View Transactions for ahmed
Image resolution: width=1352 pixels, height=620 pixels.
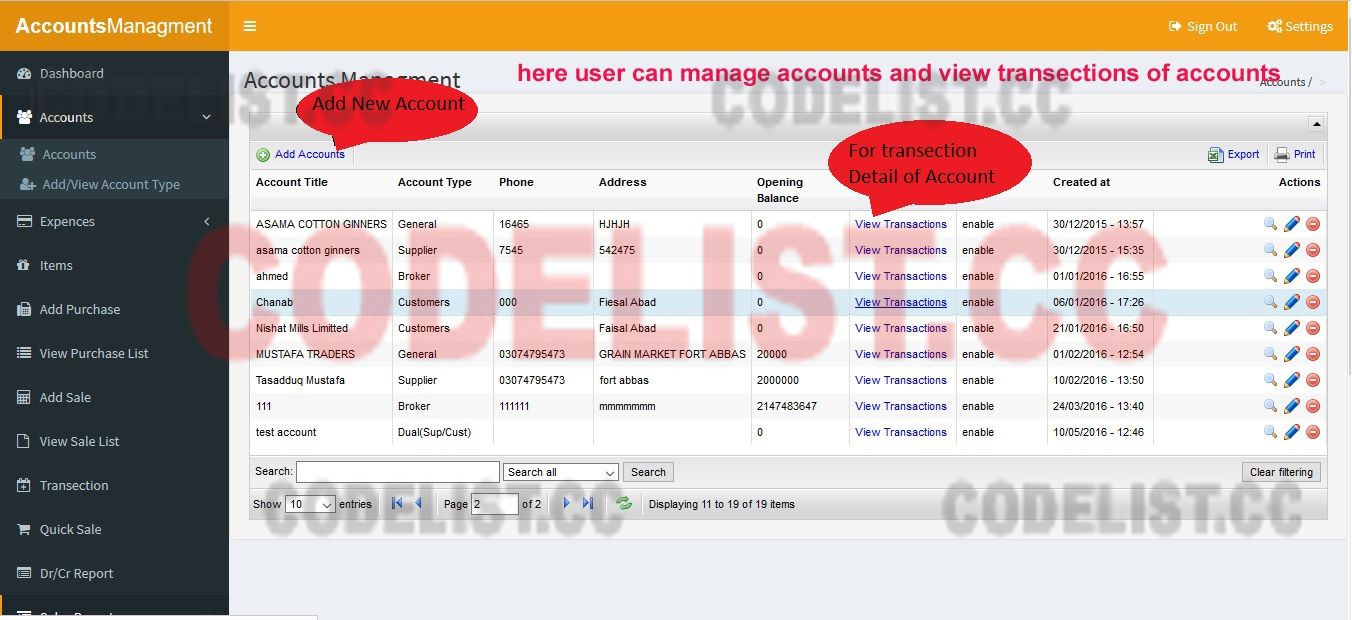click(901, 276)
